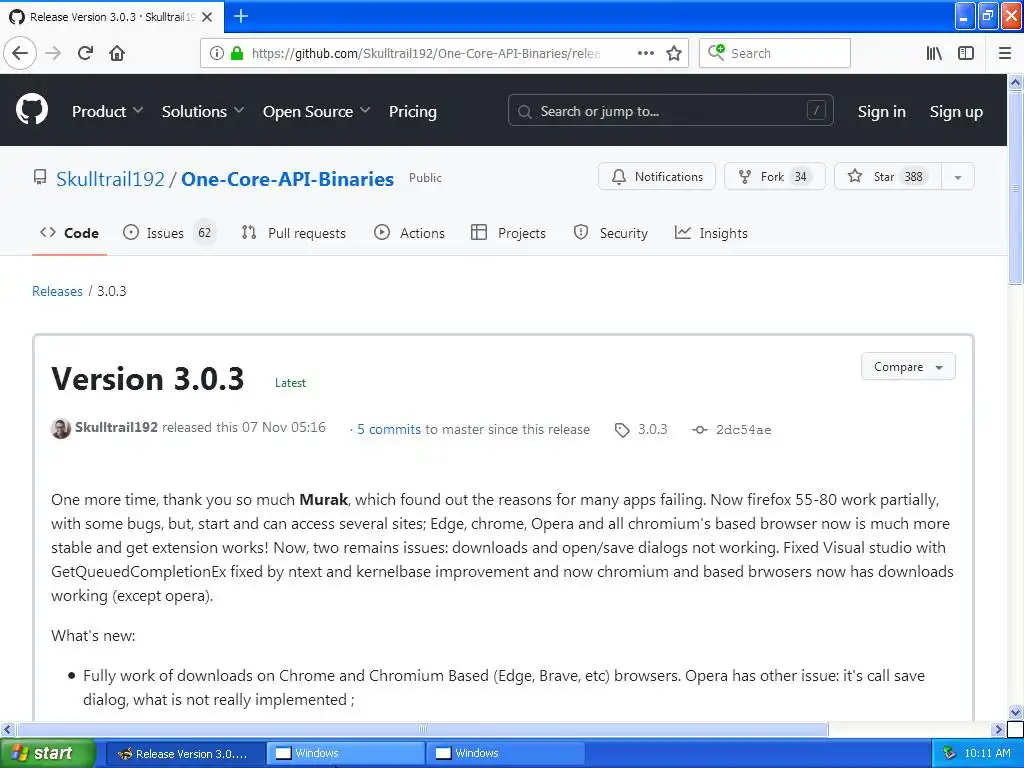The height and width of the screenshot is (768, 1024).
Task: Expand the Open Source menu
Action: coord(316,112)
